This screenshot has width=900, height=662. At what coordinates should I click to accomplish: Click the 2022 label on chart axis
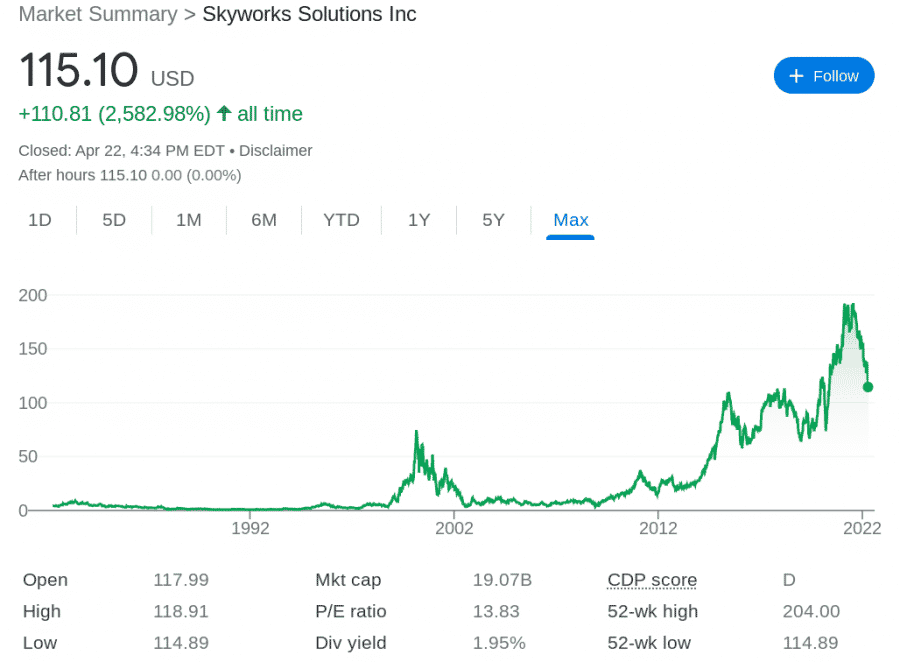click(862, 528)
